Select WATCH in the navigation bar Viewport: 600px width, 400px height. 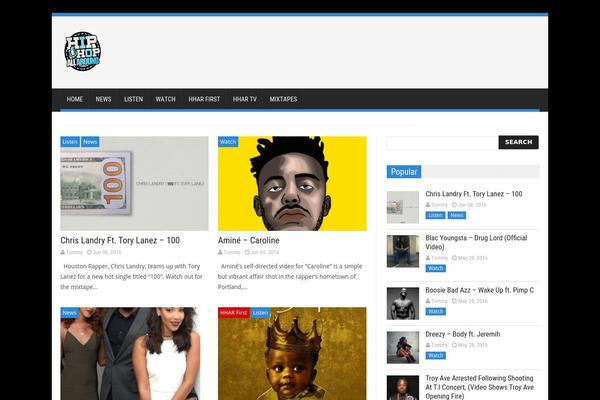pyautogui.click(x=165, y=99)
